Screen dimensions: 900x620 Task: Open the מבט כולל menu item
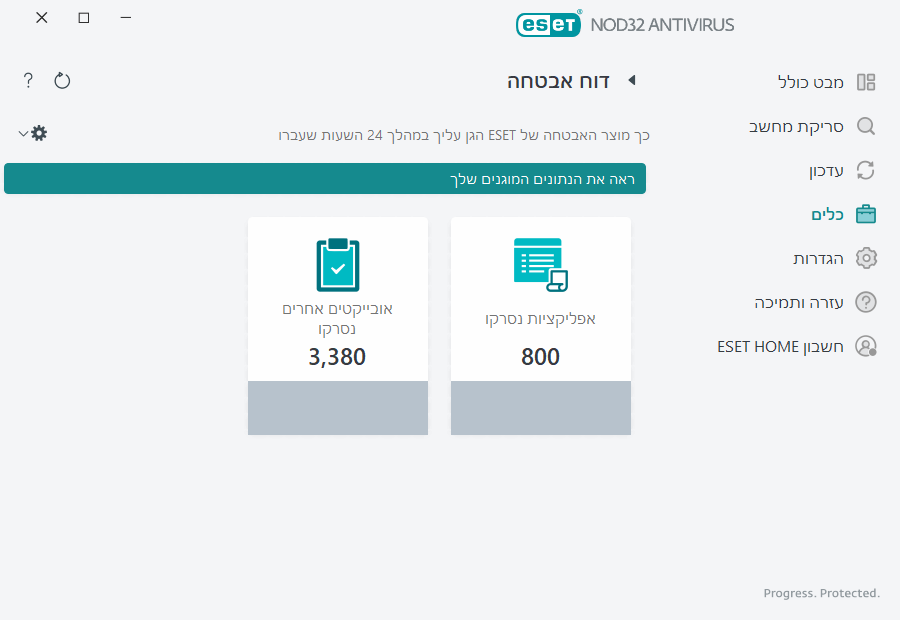tap(811, 82)
